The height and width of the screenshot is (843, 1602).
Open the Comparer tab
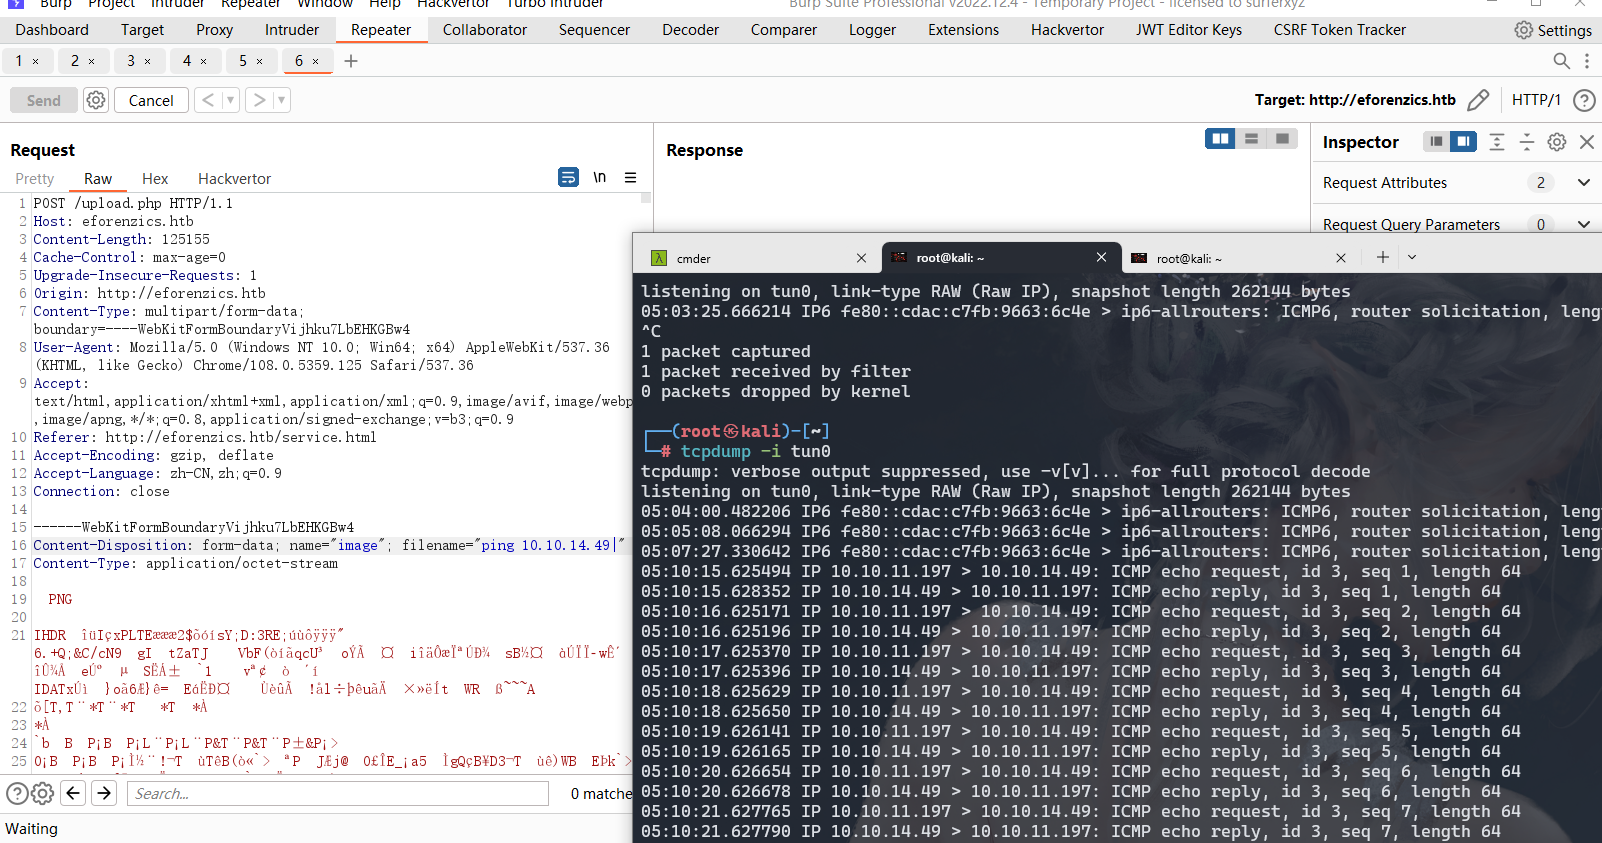(784, 30)
